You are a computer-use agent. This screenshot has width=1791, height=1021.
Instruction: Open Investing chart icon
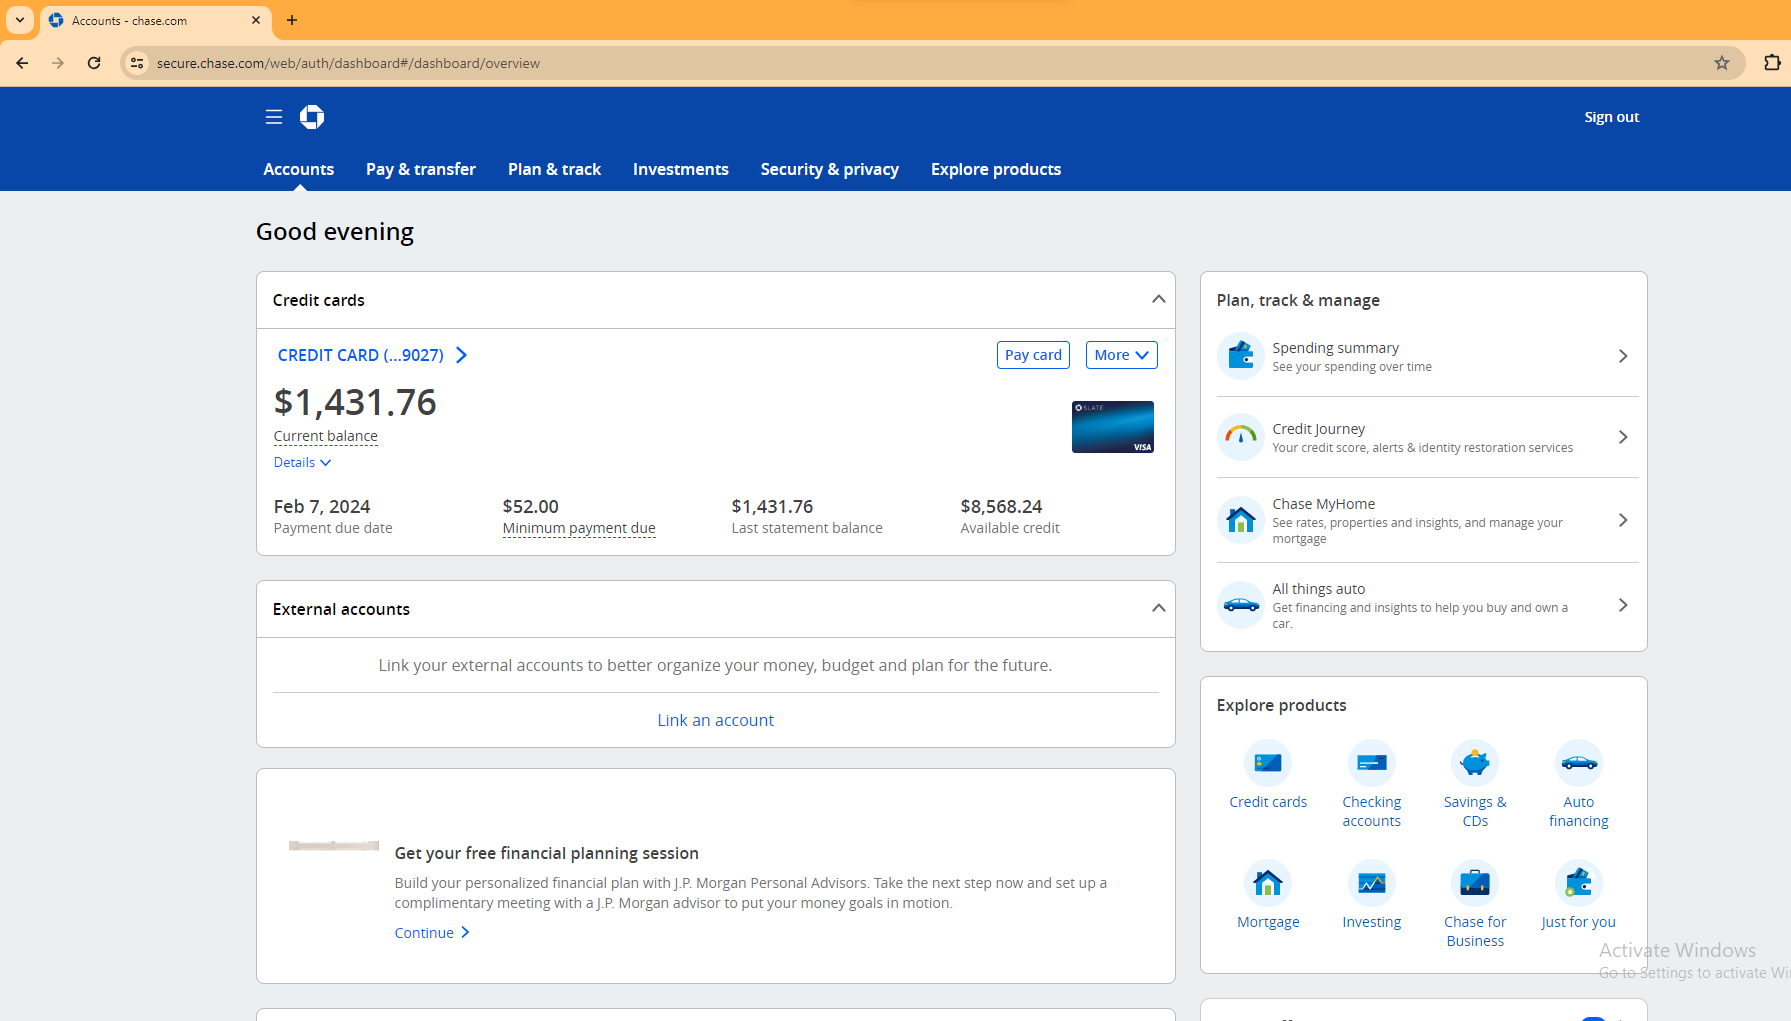pyautogui.click(x=1372, y=883)
